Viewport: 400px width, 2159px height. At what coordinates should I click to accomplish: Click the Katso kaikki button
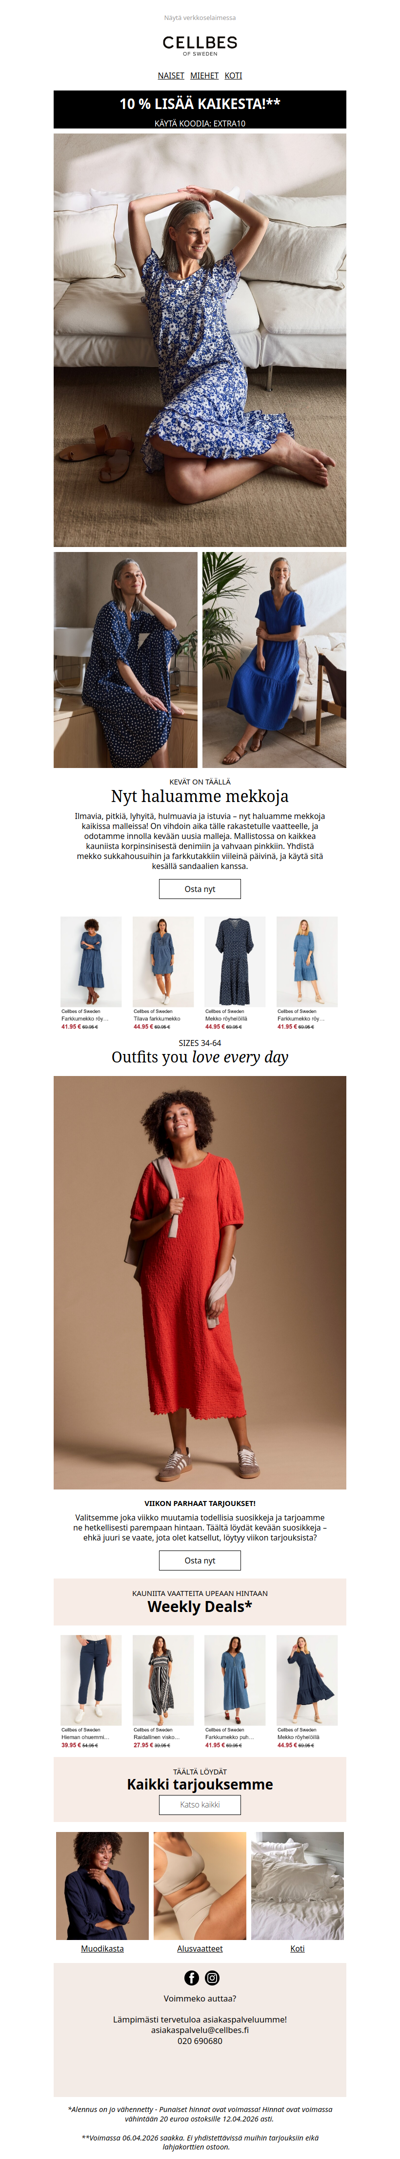pos(200,1804)
